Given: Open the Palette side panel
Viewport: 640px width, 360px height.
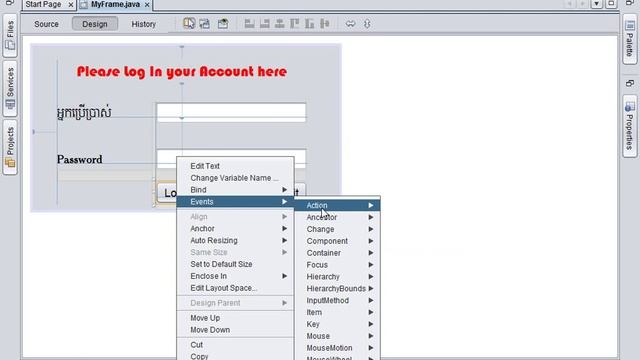Looking at the screenshot, I should pos(630,39).
